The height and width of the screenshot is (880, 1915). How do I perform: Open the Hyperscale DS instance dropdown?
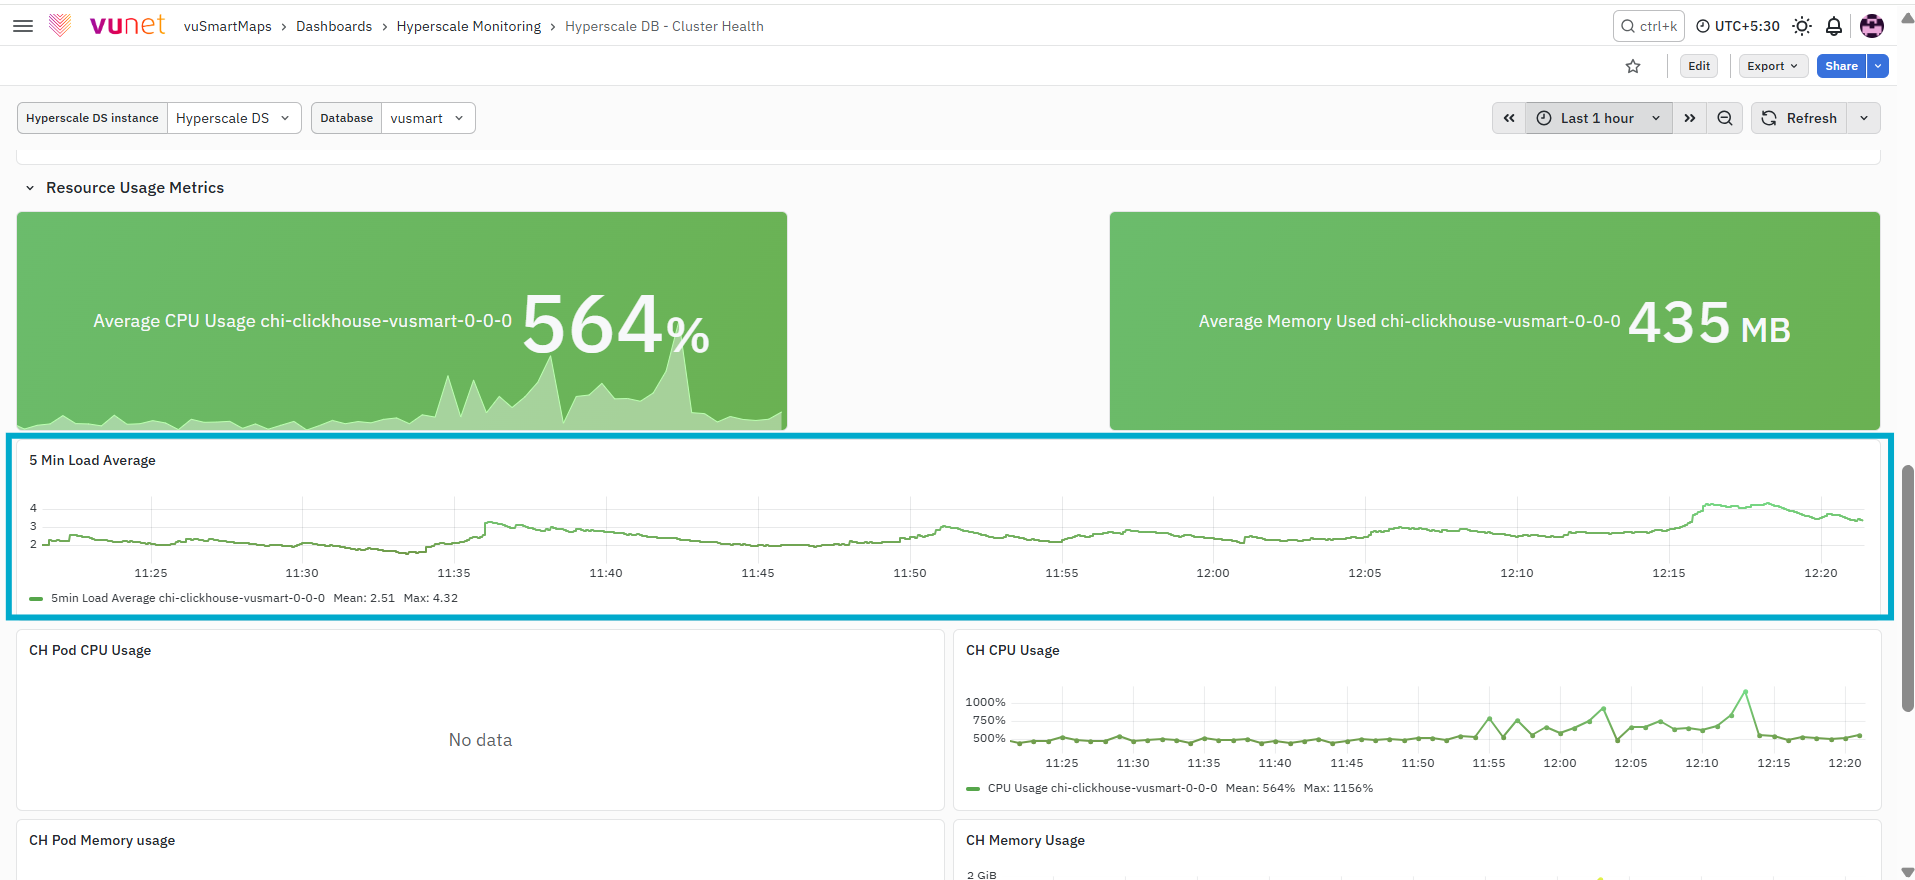pyautogui.click(x=234, y=118)
